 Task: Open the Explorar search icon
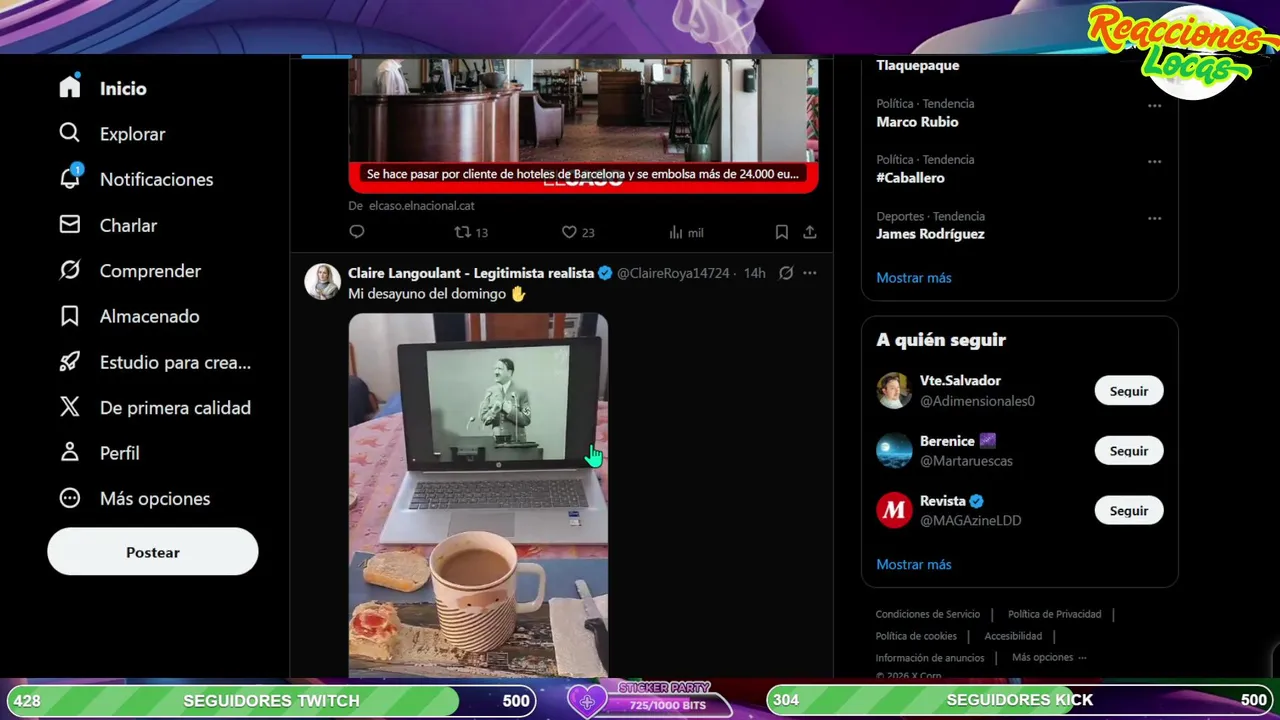(x=69, y=133)
